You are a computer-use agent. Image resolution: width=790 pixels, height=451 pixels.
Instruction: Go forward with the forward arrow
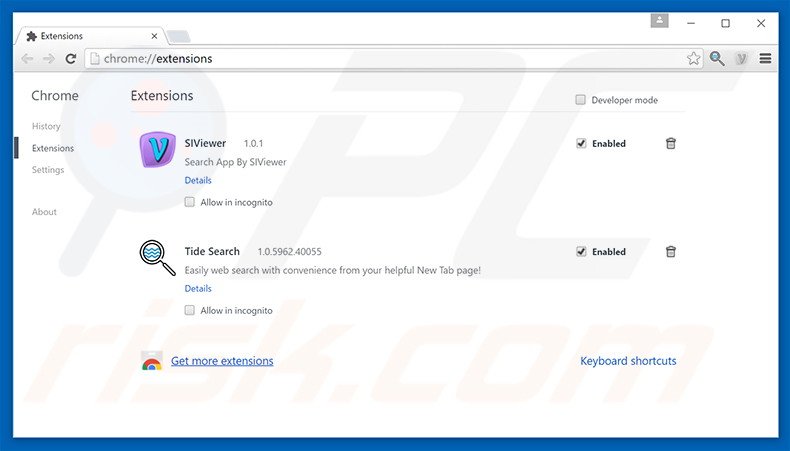point(48,59)
